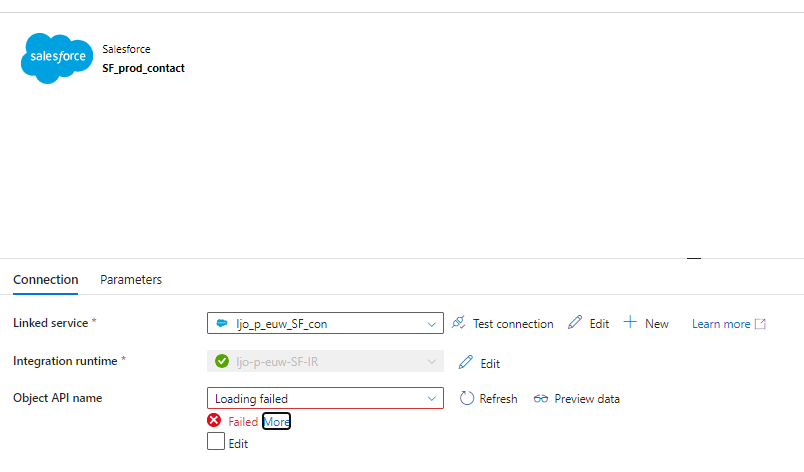The image size is (804, 472).
Task: Tick the Edit checkbox under Object API name
Action: click(216, 441)
